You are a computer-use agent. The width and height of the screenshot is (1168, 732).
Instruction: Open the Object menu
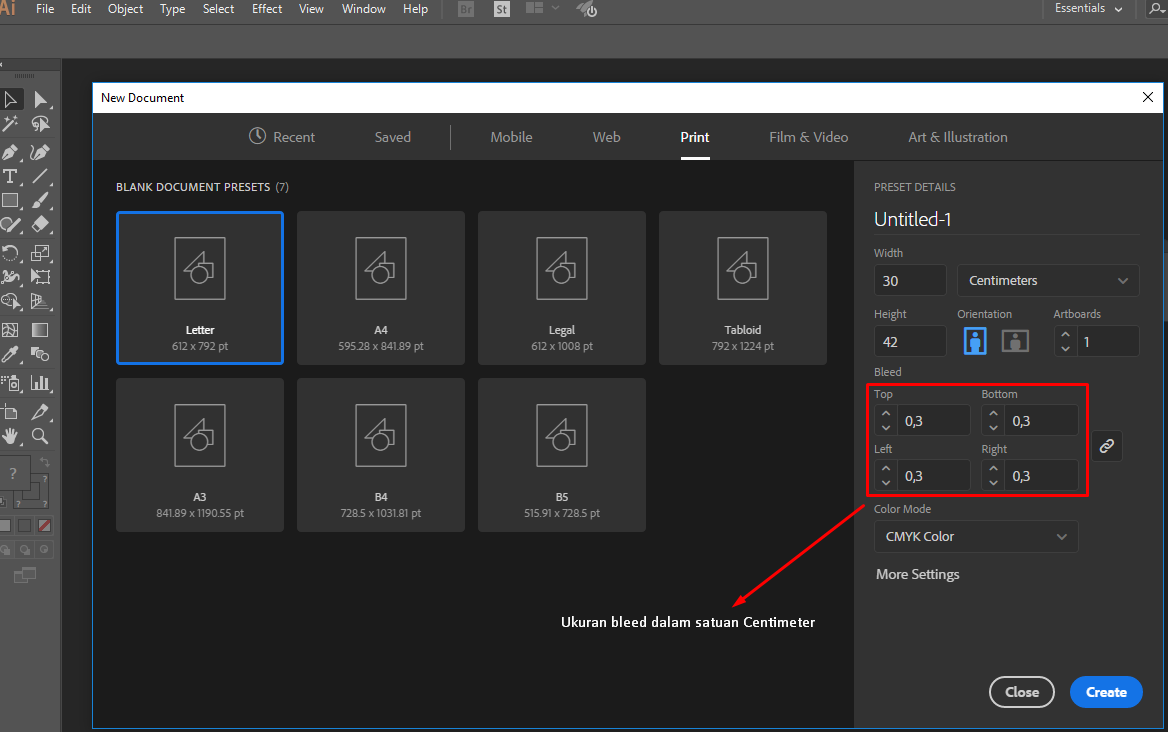pos(125,9)
